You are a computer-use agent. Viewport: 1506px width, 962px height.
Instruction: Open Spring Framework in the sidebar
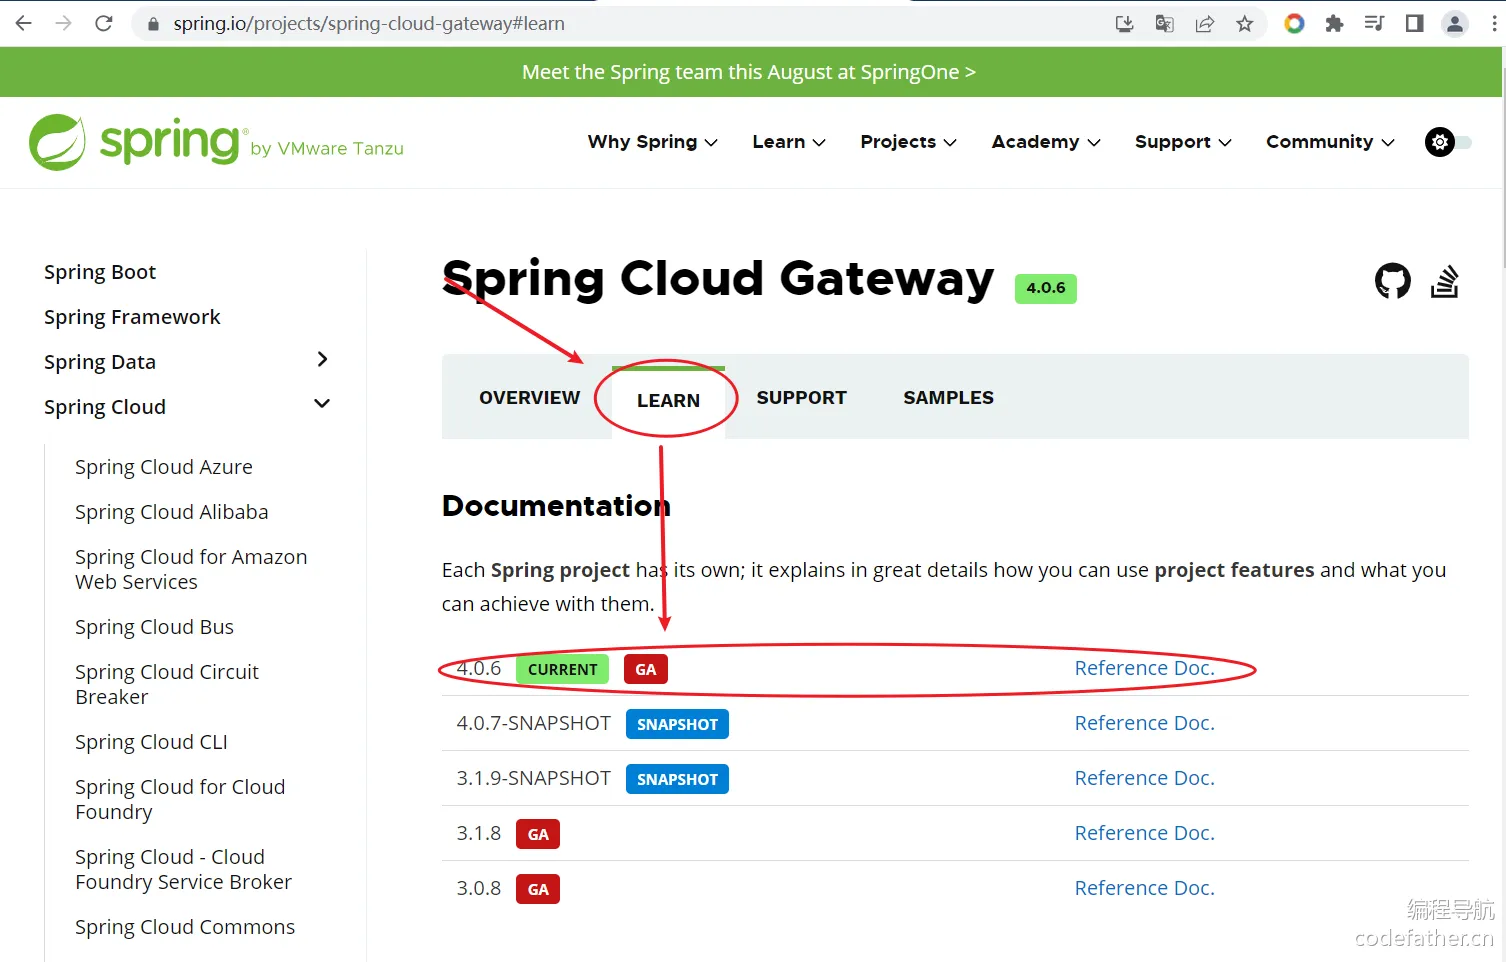[x=132, y=317]
